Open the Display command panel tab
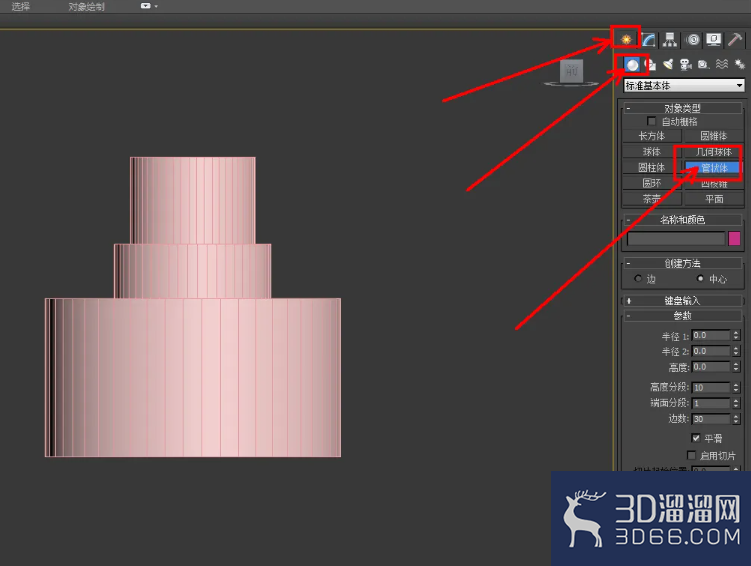 tap(714, 39)
